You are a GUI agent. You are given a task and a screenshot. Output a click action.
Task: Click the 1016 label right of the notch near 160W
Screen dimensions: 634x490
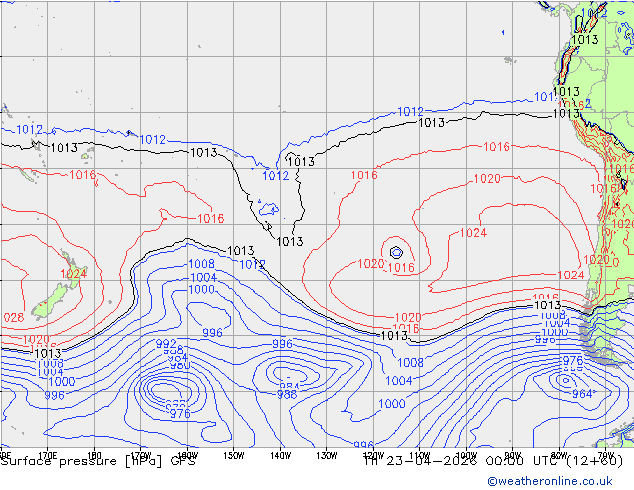coord(210,218)
